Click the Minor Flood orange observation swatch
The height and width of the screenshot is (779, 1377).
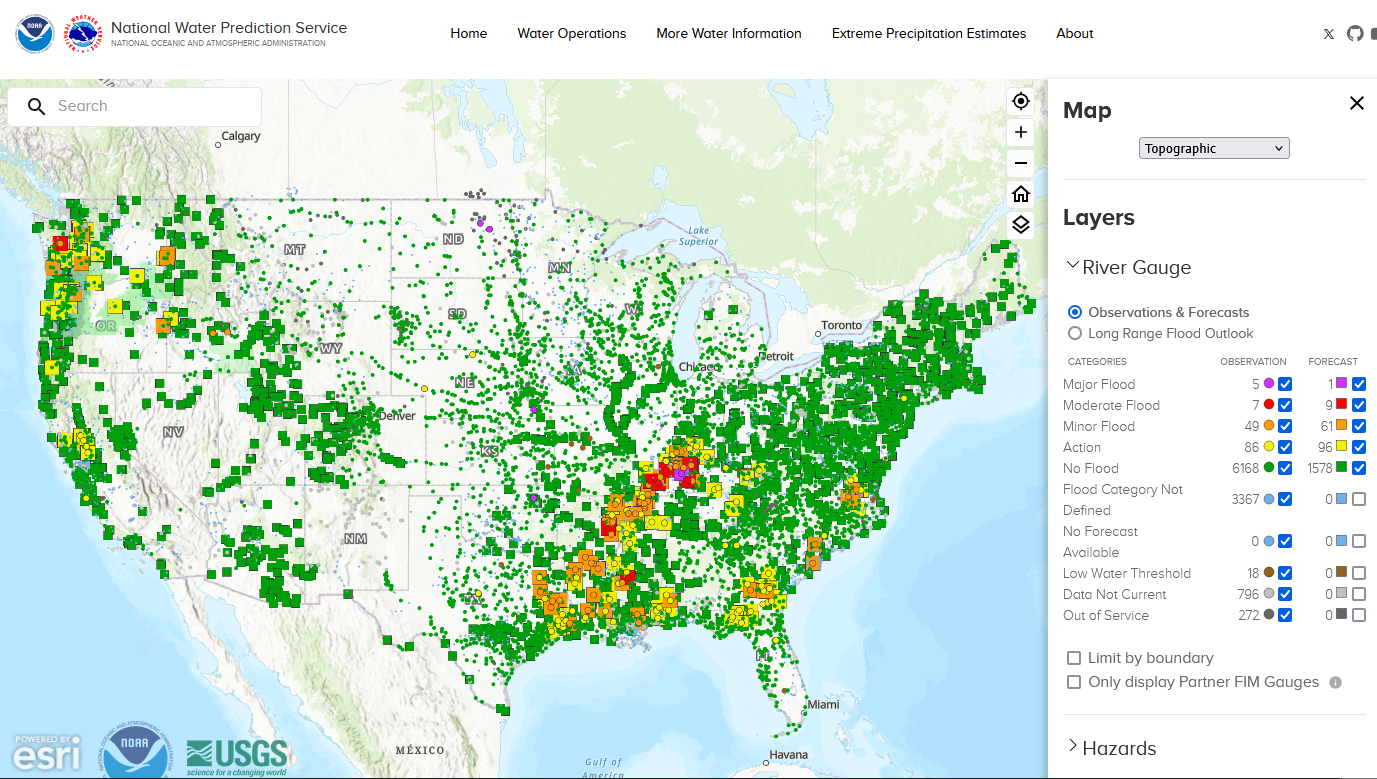pos(1269,426)
